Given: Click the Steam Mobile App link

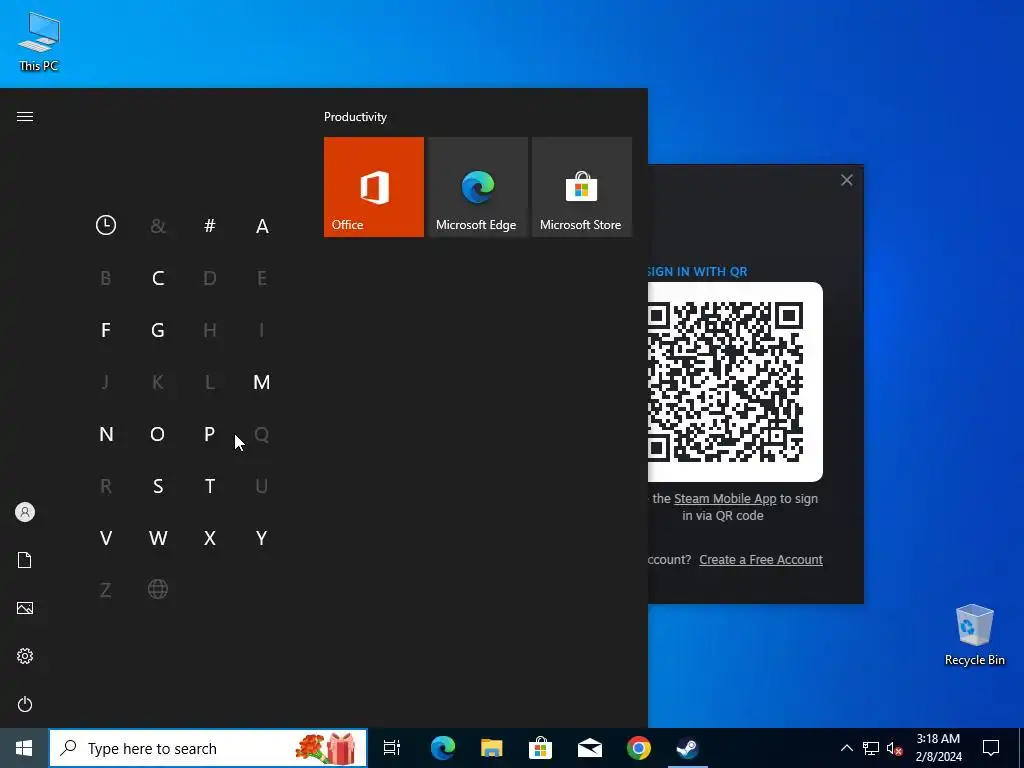Looking at the screenshot, I should [725, 499].
